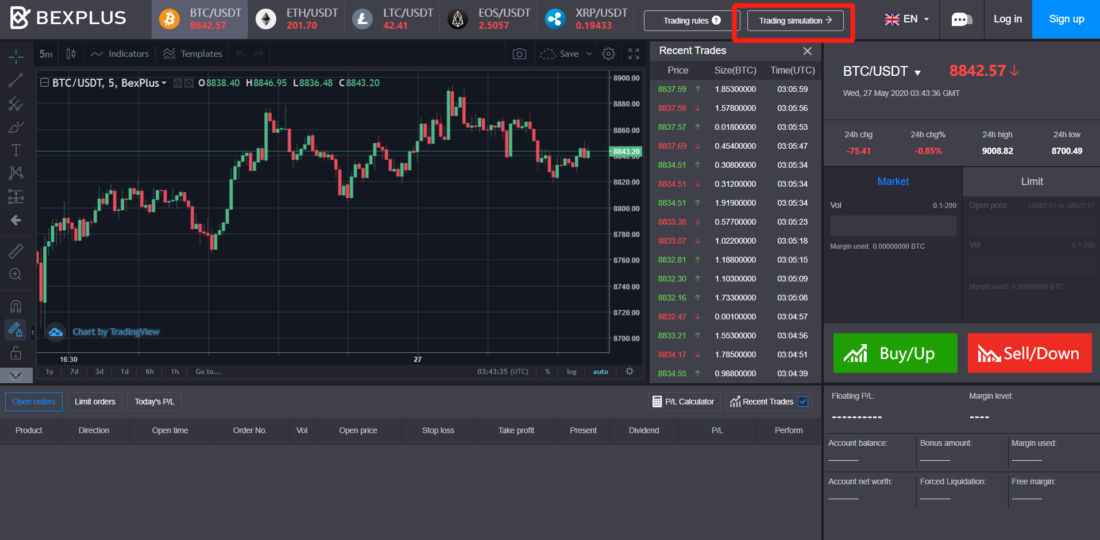Select the 1y date range
1100x540 pixels.
50,372
